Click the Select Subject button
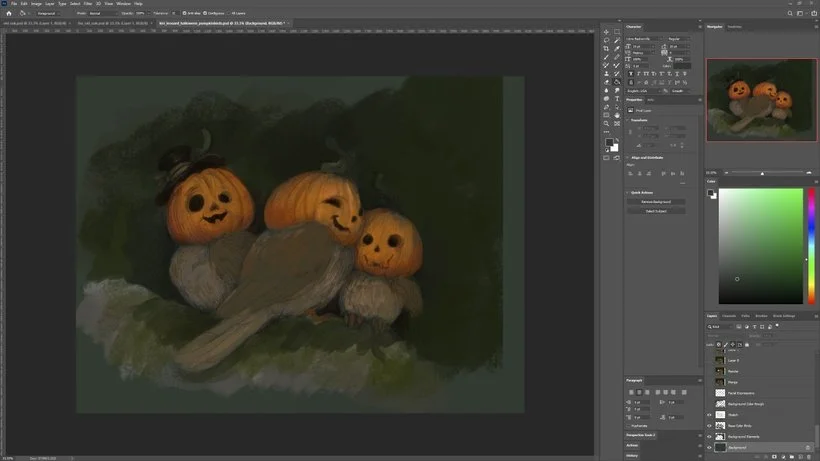820x461 pixels. (656, 211)
